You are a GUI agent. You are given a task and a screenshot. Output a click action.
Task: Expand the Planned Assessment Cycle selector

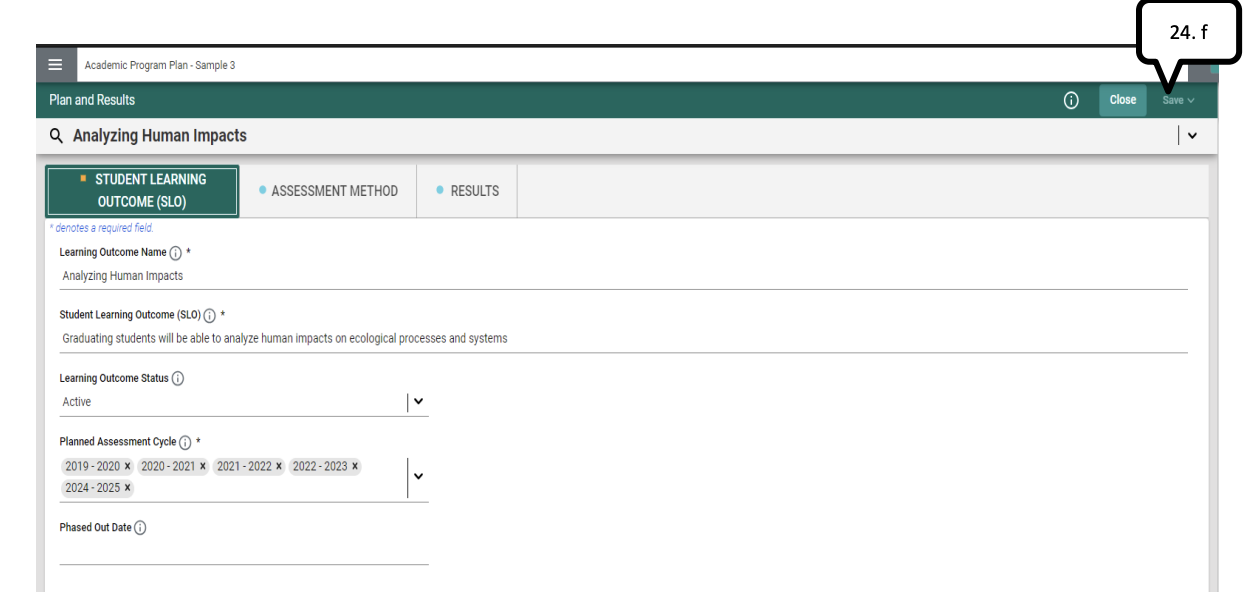click(418, 477)
